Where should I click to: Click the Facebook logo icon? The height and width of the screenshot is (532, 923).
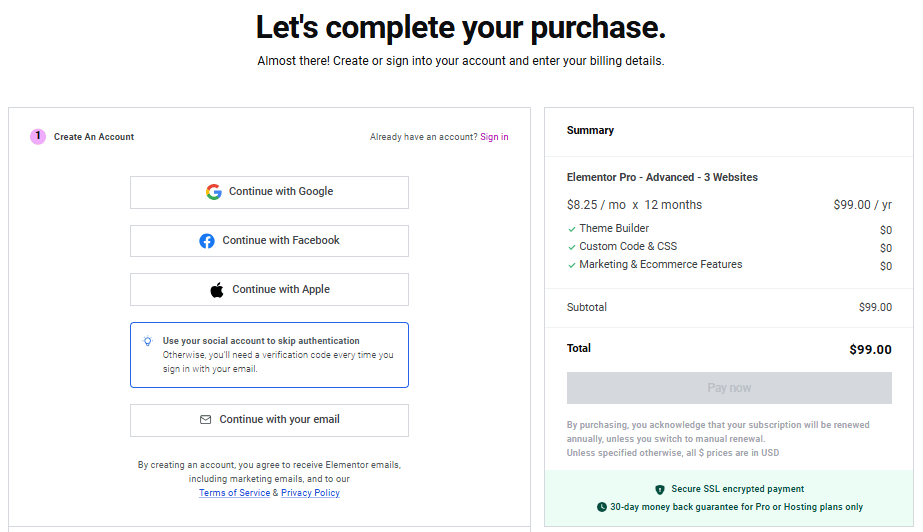click(x=207, y=241)
